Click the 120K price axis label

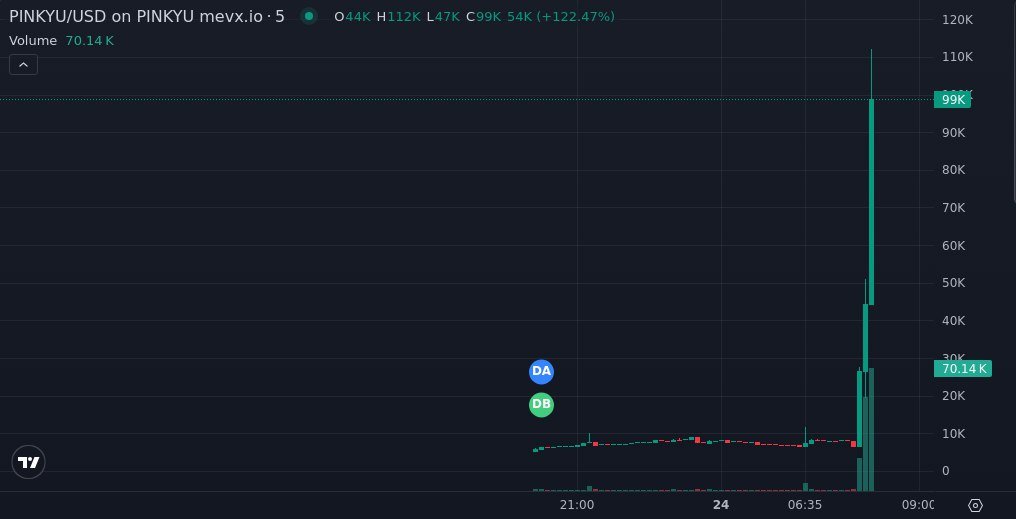(x=957, y=20)
